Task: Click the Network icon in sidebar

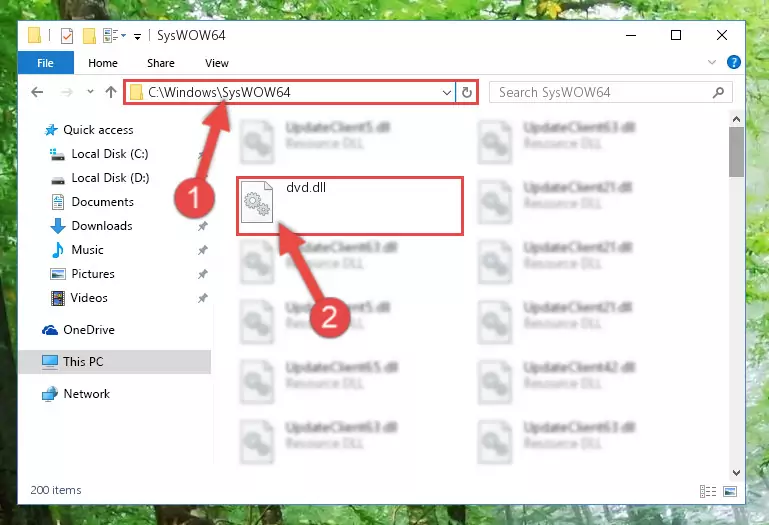Action: click(50, 394)
